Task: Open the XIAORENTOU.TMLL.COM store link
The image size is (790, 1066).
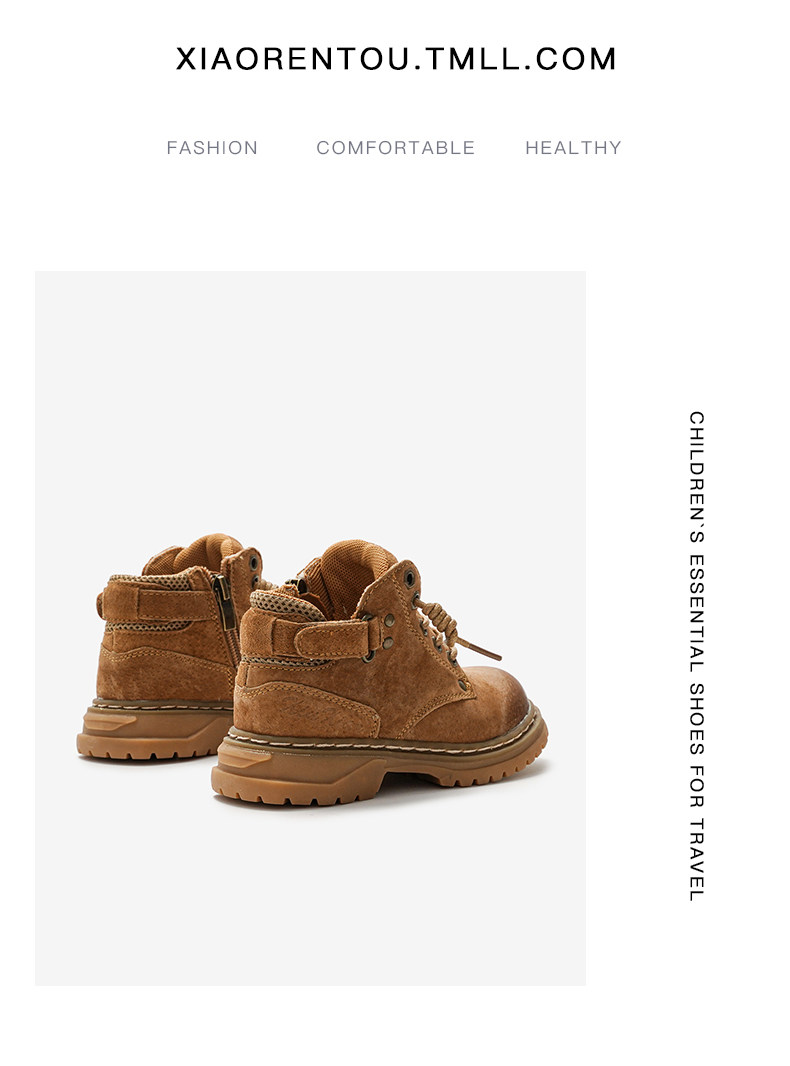Action: 396,59
